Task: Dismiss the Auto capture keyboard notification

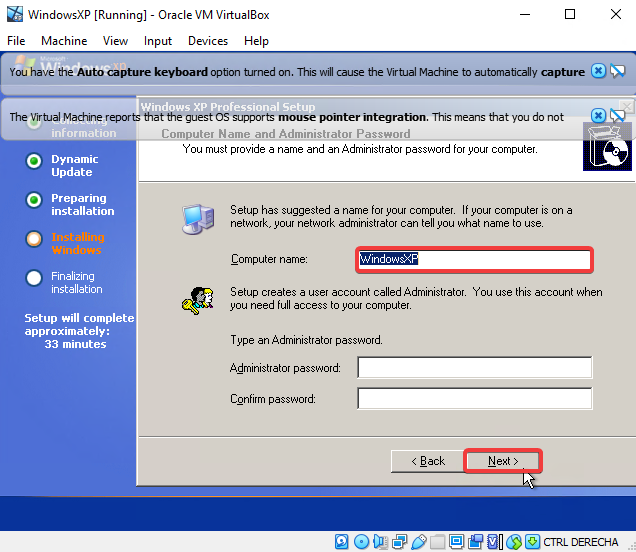Action: coord(598,71)
